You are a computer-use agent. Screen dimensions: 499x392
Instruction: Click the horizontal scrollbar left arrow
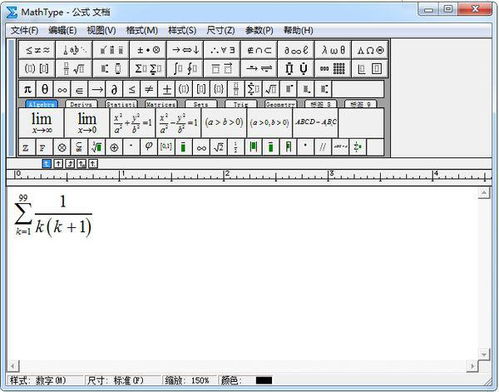pyautogui.click(x=13, y=366)
